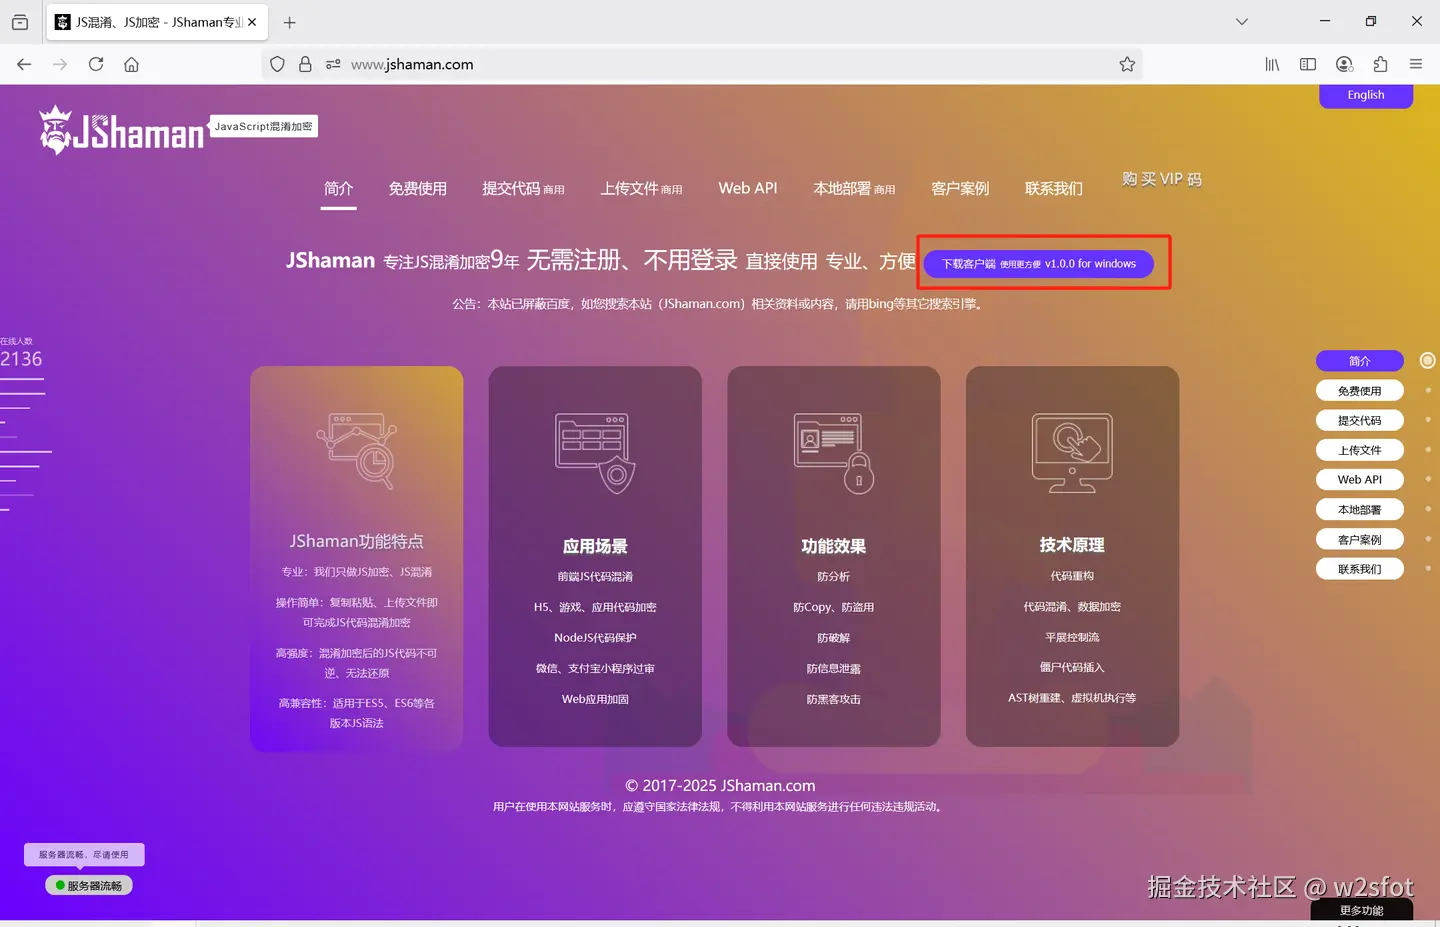Select 联系我们 in right side menu
The width and height of the screenshot is (1440, 927).
tap(1360, 569)
